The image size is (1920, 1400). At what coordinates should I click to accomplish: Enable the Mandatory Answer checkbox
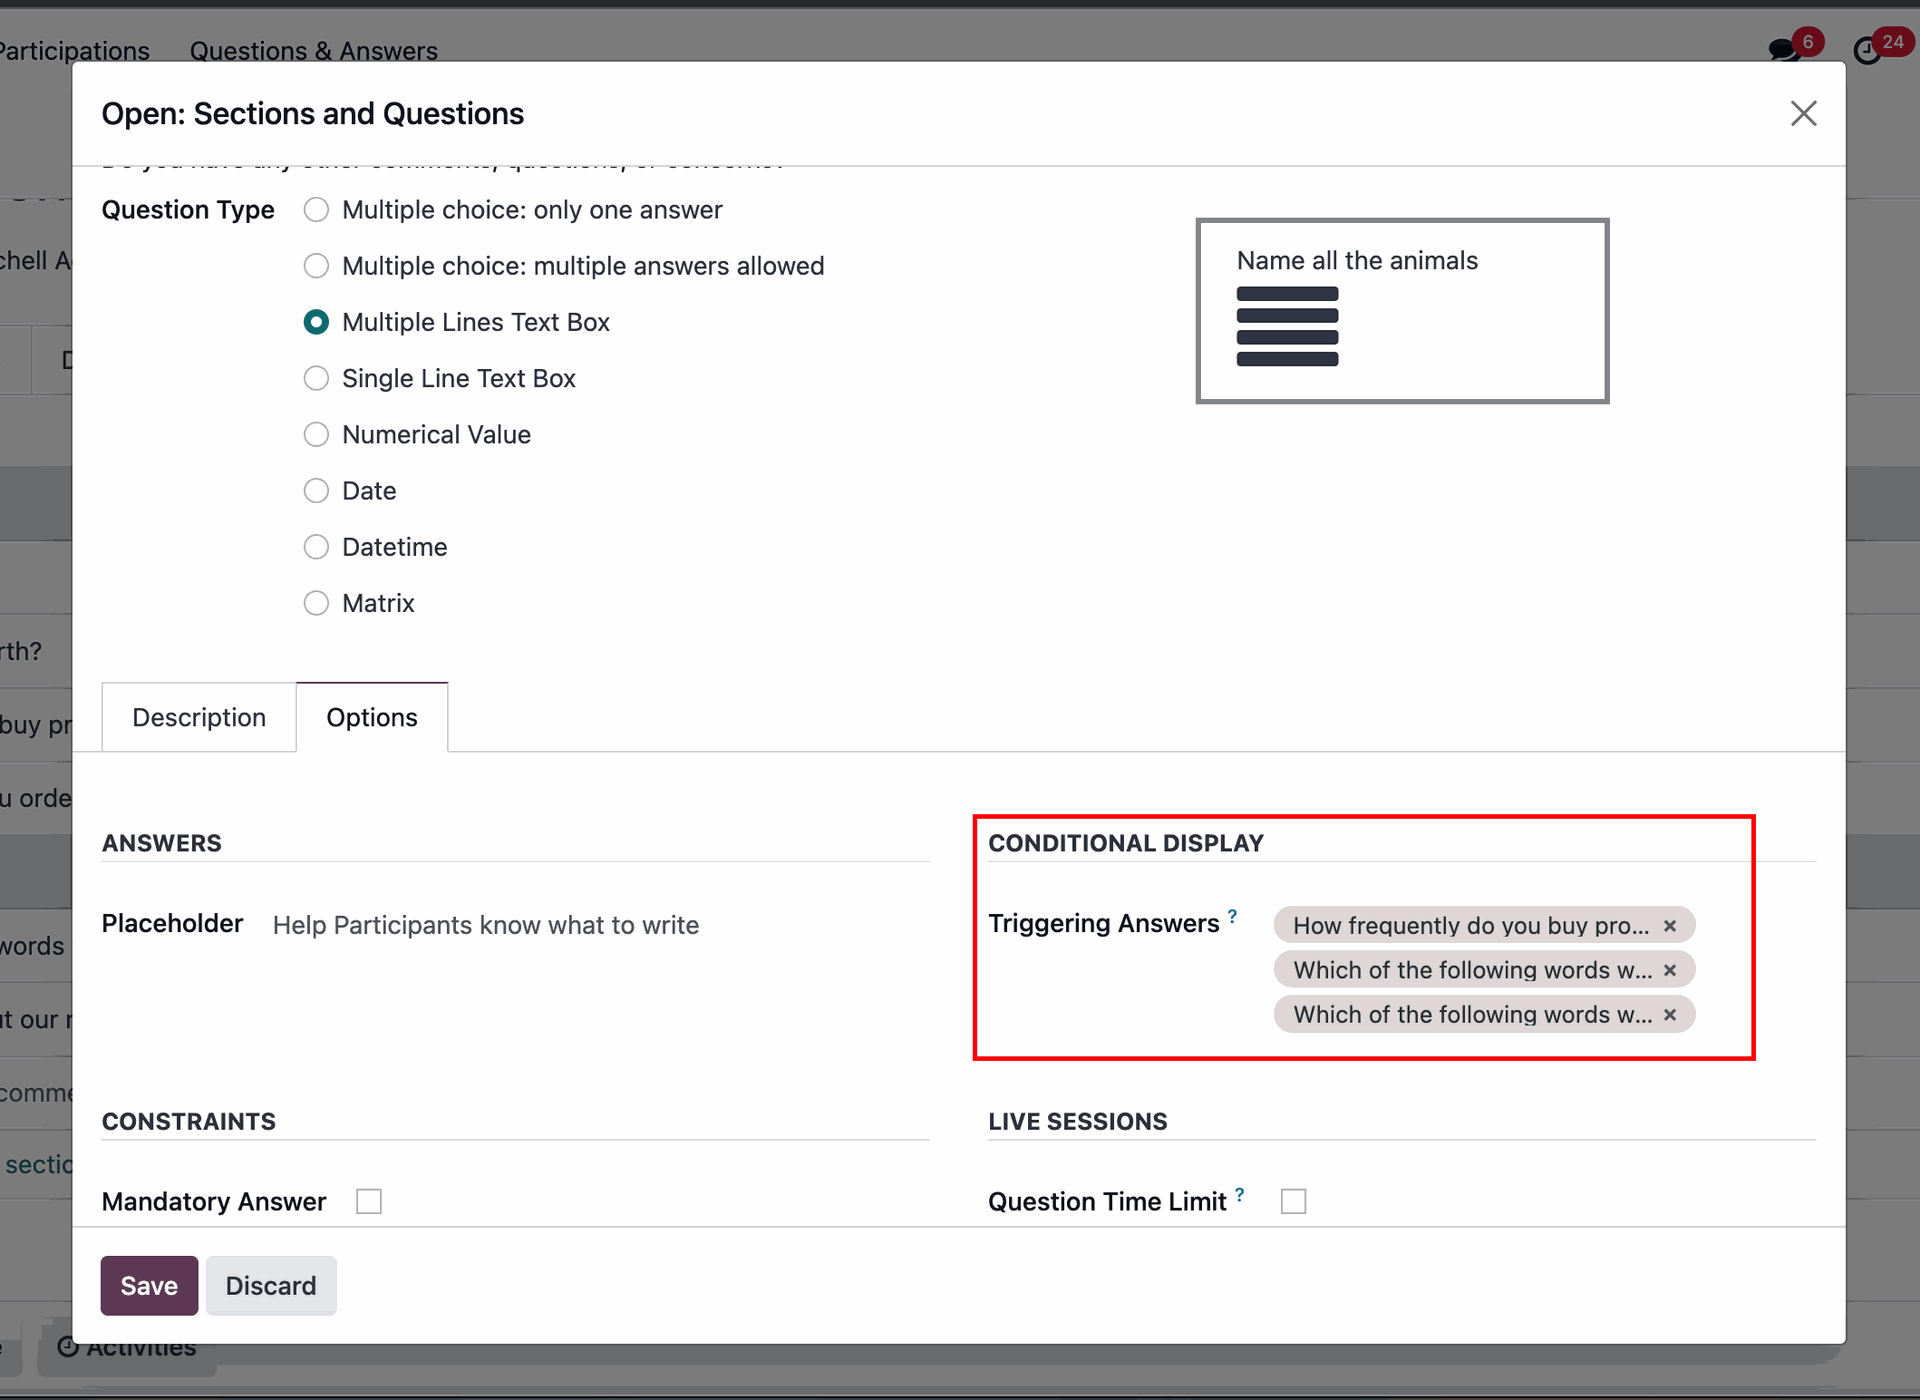pyautogui.click(x=369, y=1201)
